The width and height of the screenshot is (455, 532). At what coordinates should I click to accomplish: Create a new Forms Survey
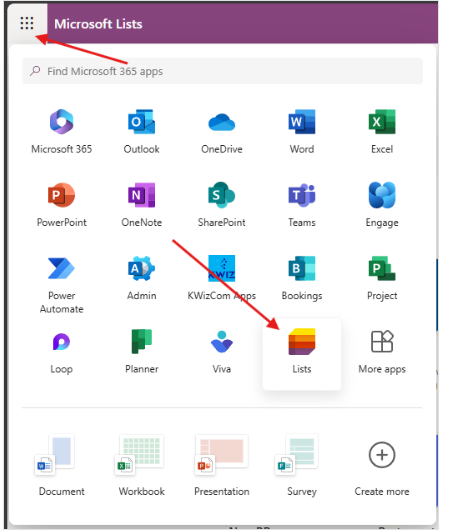point(302,466)
